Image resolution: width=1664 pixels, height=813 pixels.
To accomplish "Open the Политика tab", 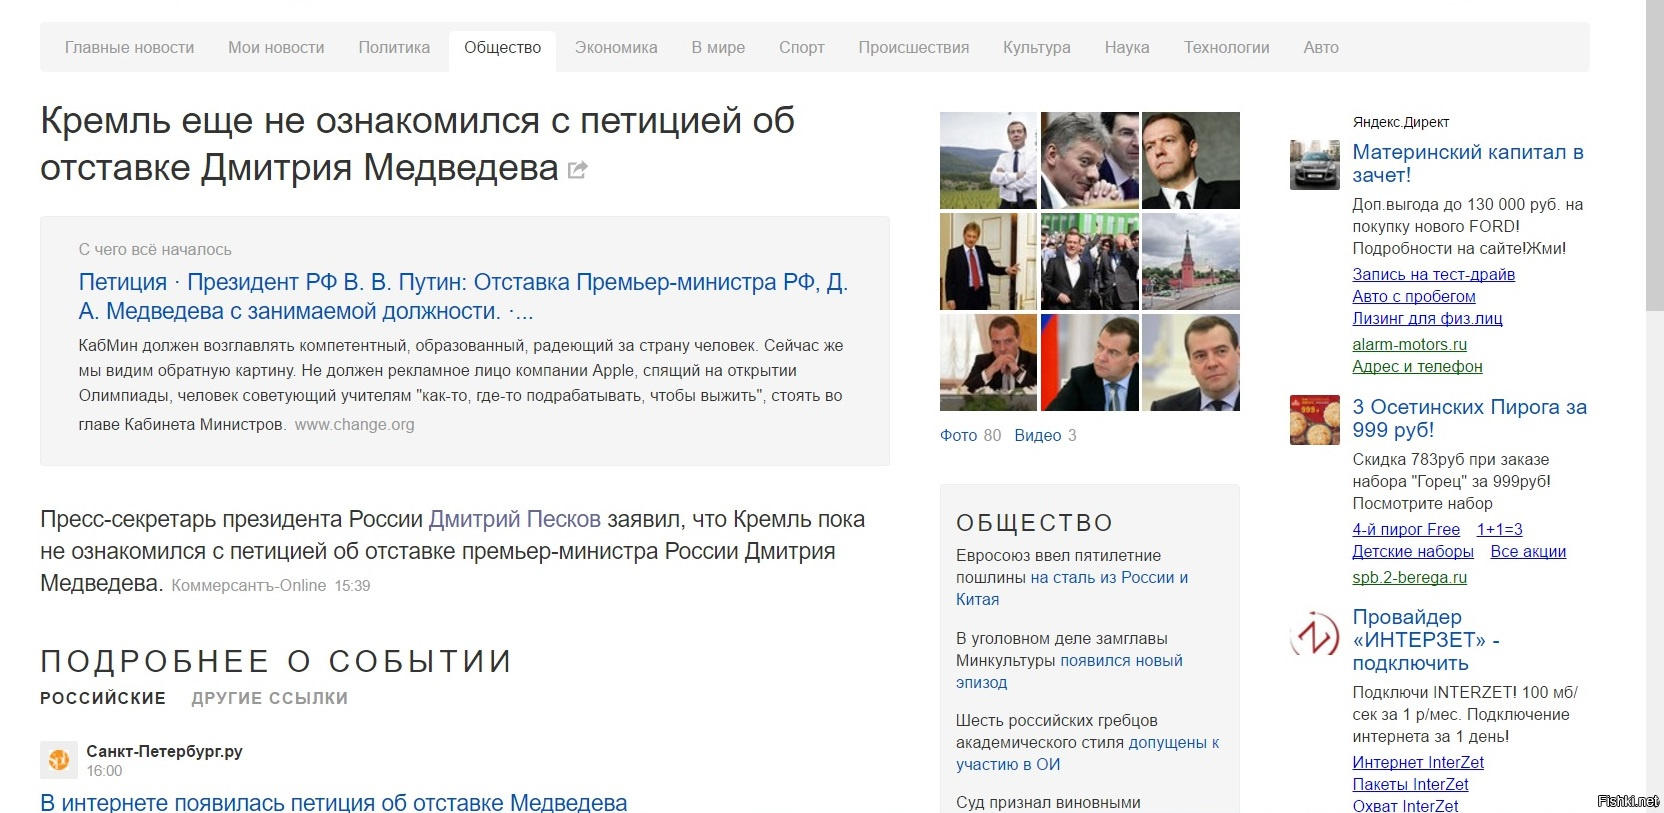I will 394,47.
